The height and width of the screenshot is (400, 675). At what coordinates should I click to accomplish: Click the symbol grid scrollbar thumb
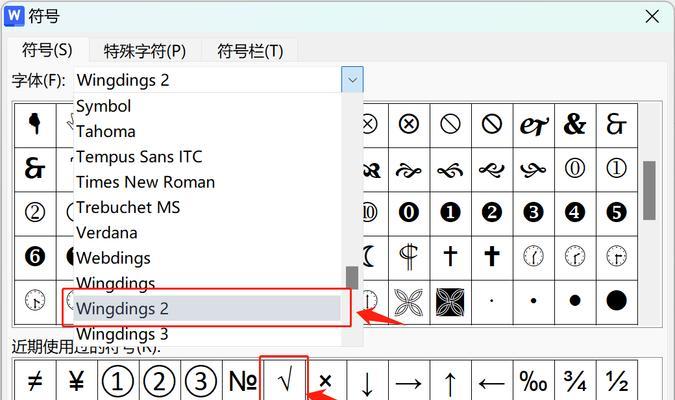point(649,191)
